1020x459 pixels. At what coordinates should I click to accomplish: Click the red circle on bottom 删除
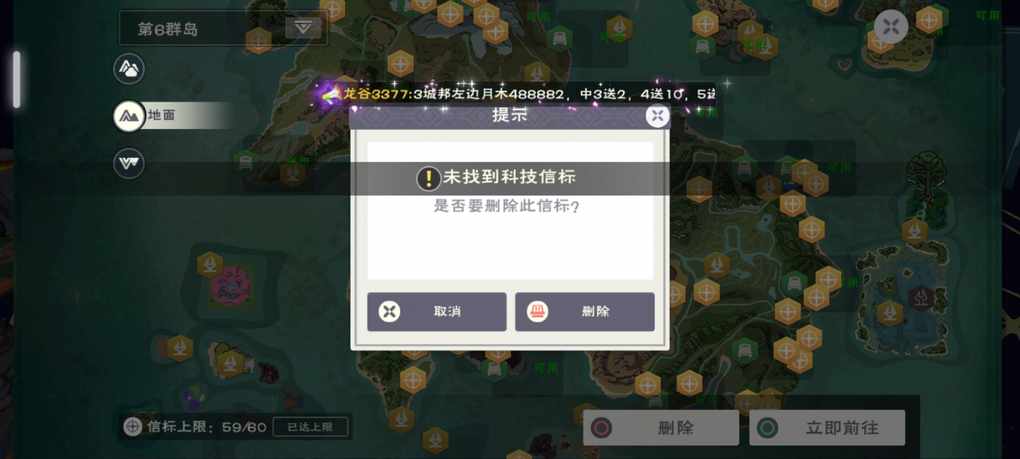tap(601, 428)
